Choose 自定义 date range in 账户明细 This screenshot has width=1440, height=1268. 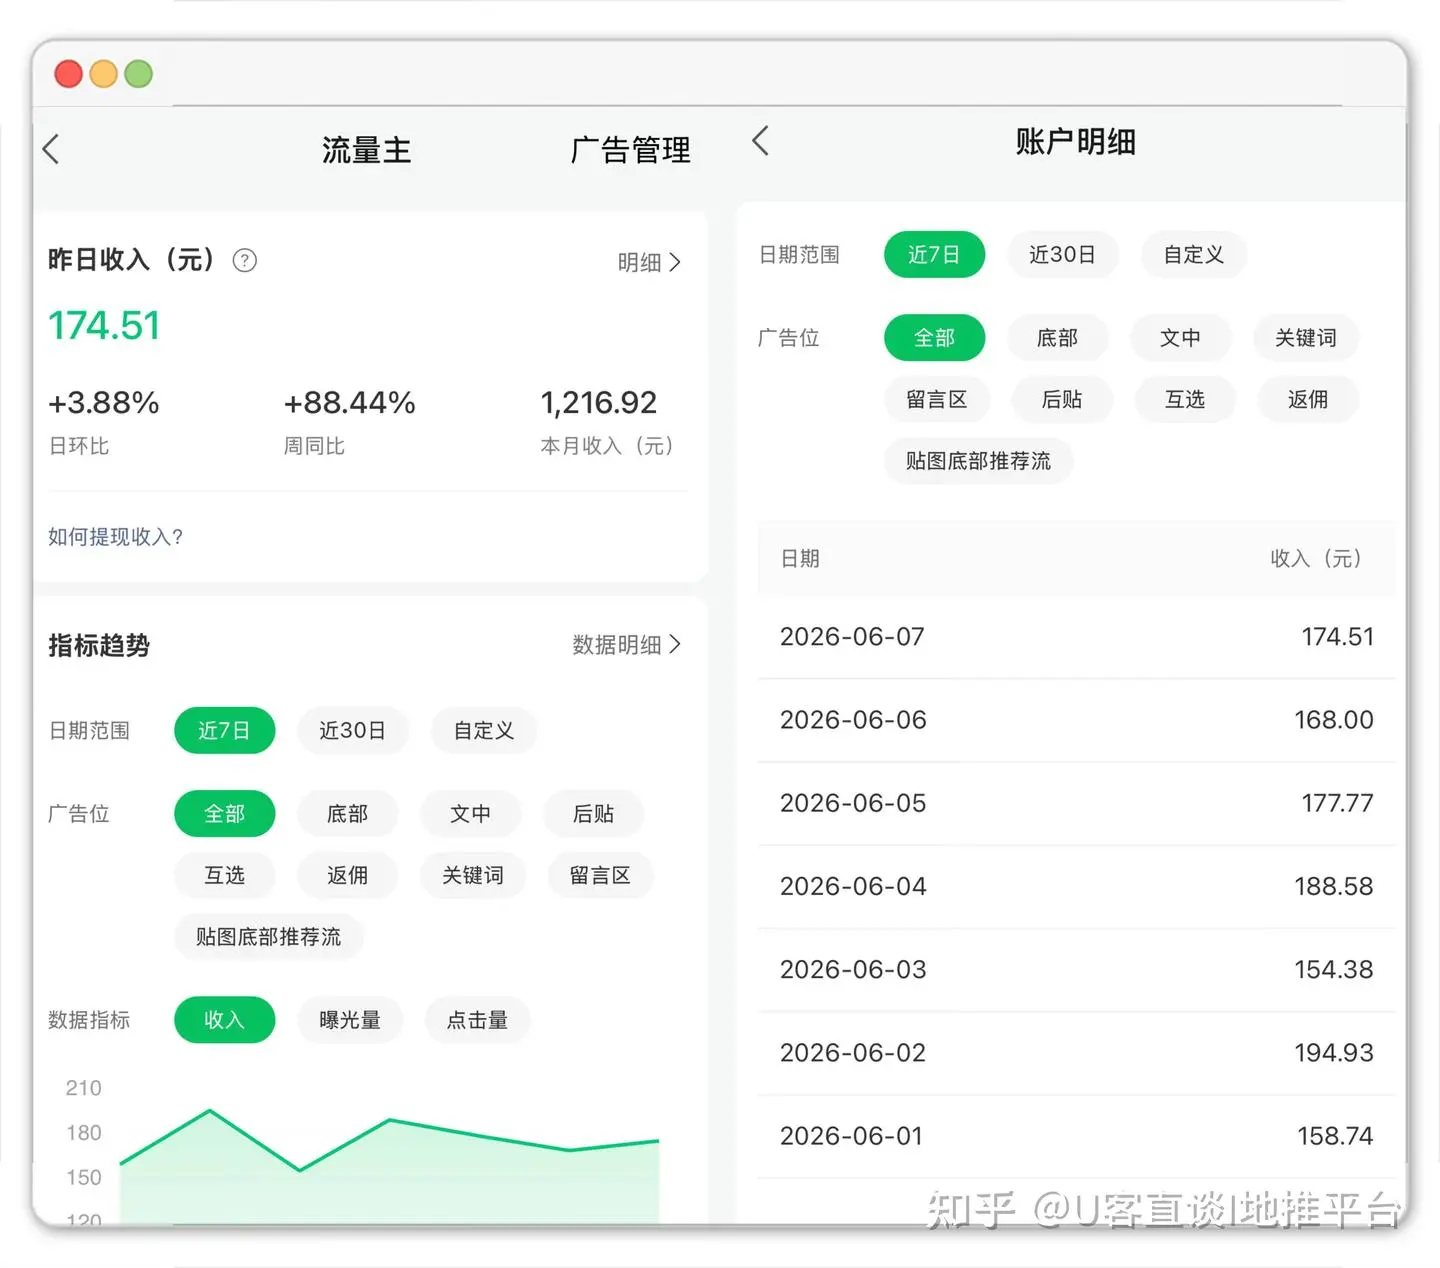[x=1194, y=255]
